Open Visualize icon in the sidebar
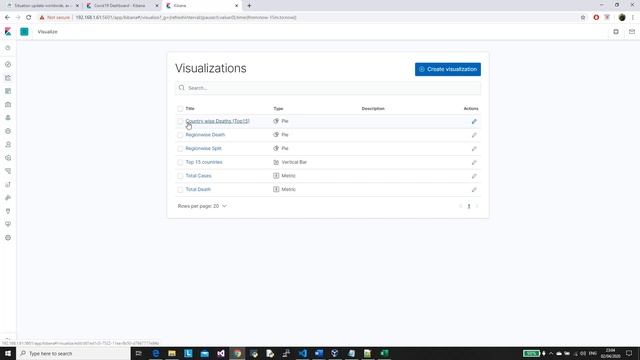 coord(8,78)
